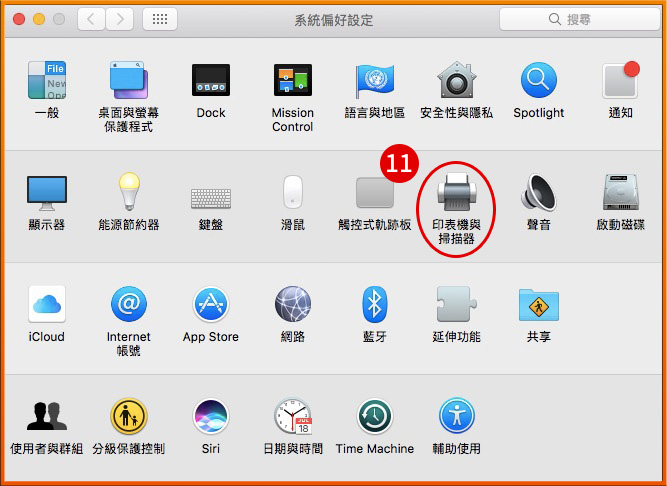Image resolution: width=667 pixels, height=486 pixels.
Task: Click the show-all grid button
Action: coord(160,19)
